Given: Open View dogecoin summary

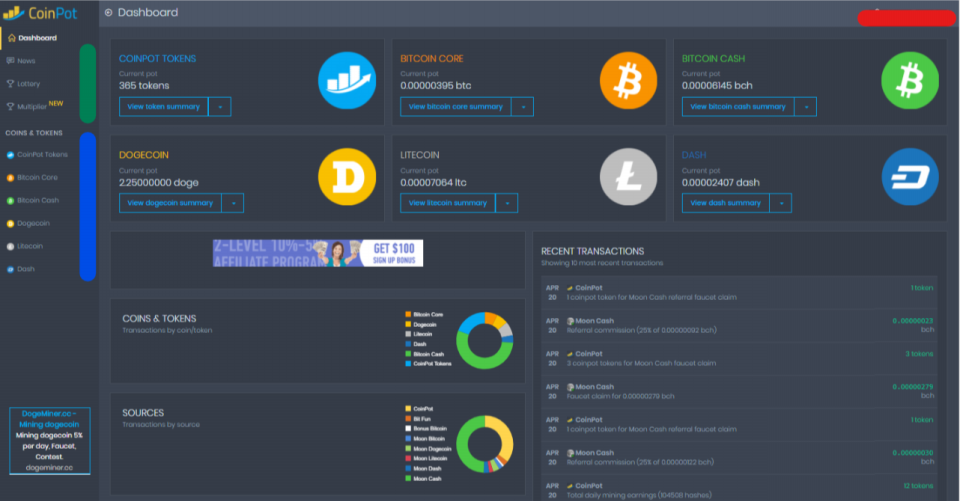Looking at the screenshot, I should (x=170, y=203).
